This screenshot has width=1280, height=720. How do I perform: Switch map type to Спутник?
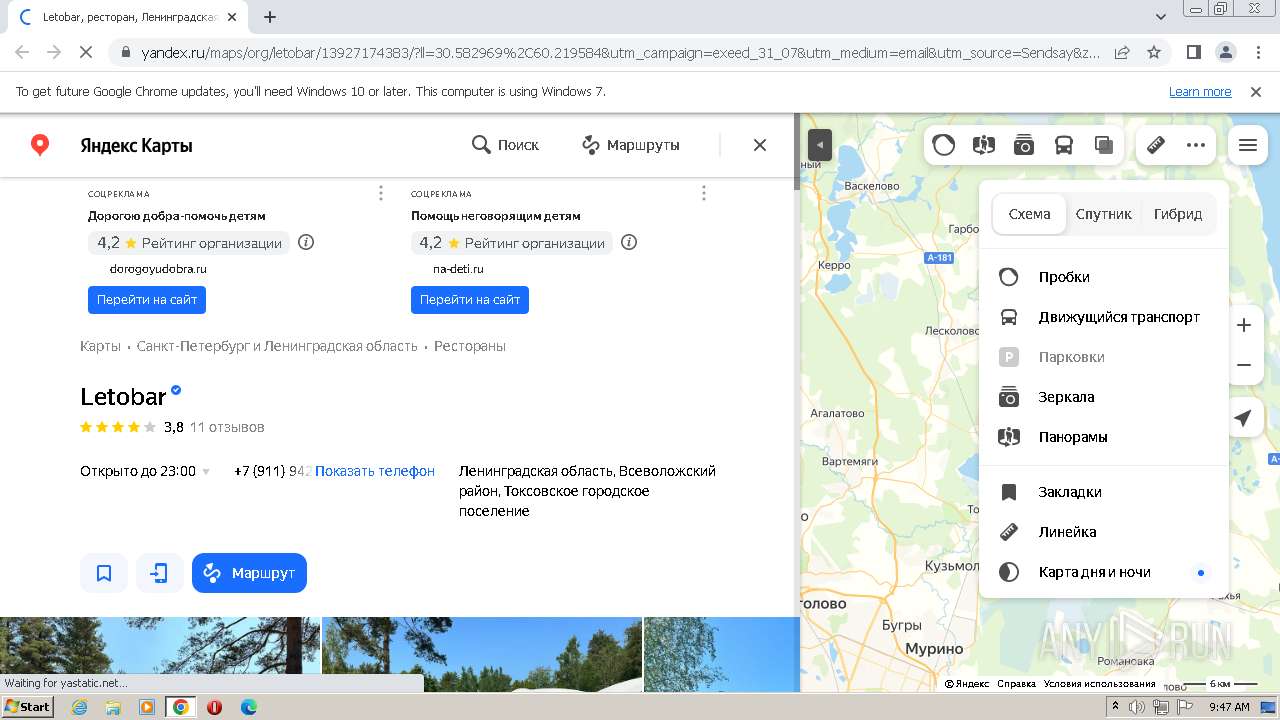[x=1104, y=214]
